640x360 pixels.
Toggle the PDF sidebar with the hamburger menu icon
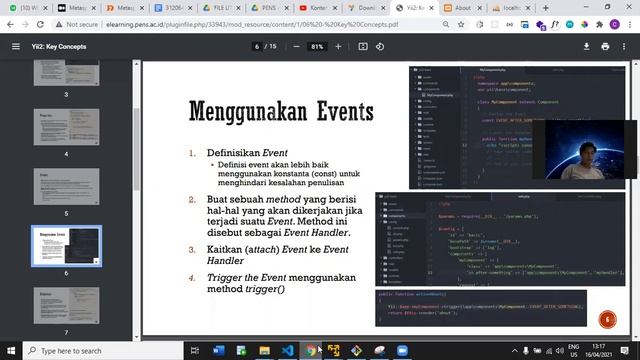16,47
